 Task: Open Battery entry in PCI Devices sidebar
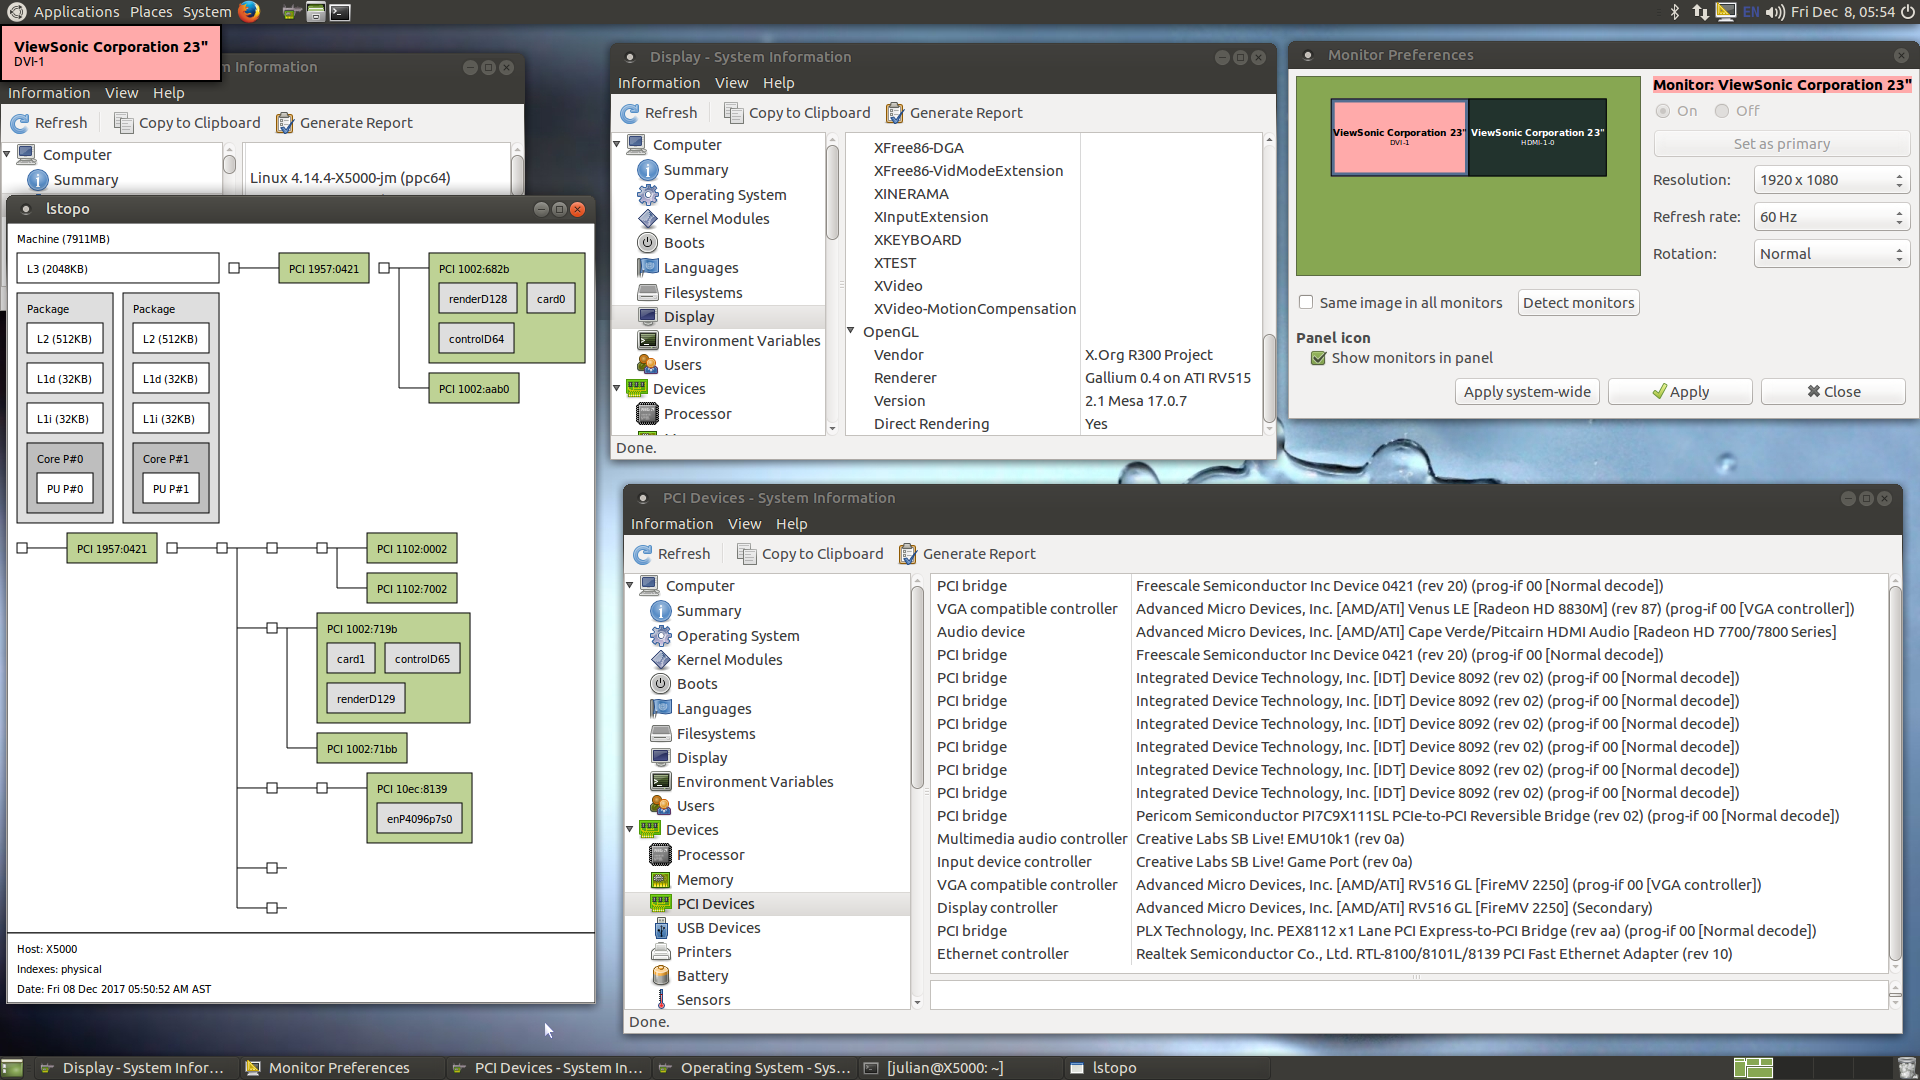tap(702, 976)
